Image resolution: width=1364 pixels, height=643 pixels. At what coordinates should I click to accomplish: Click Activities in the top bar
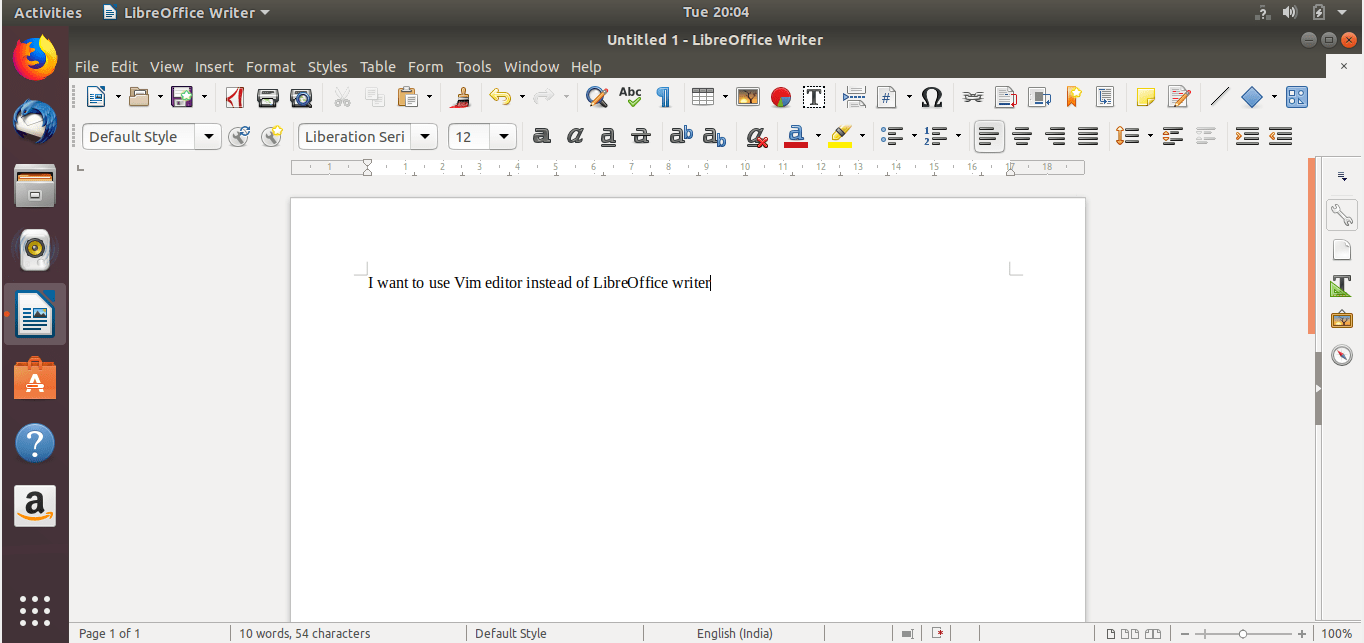pos(48,12)
